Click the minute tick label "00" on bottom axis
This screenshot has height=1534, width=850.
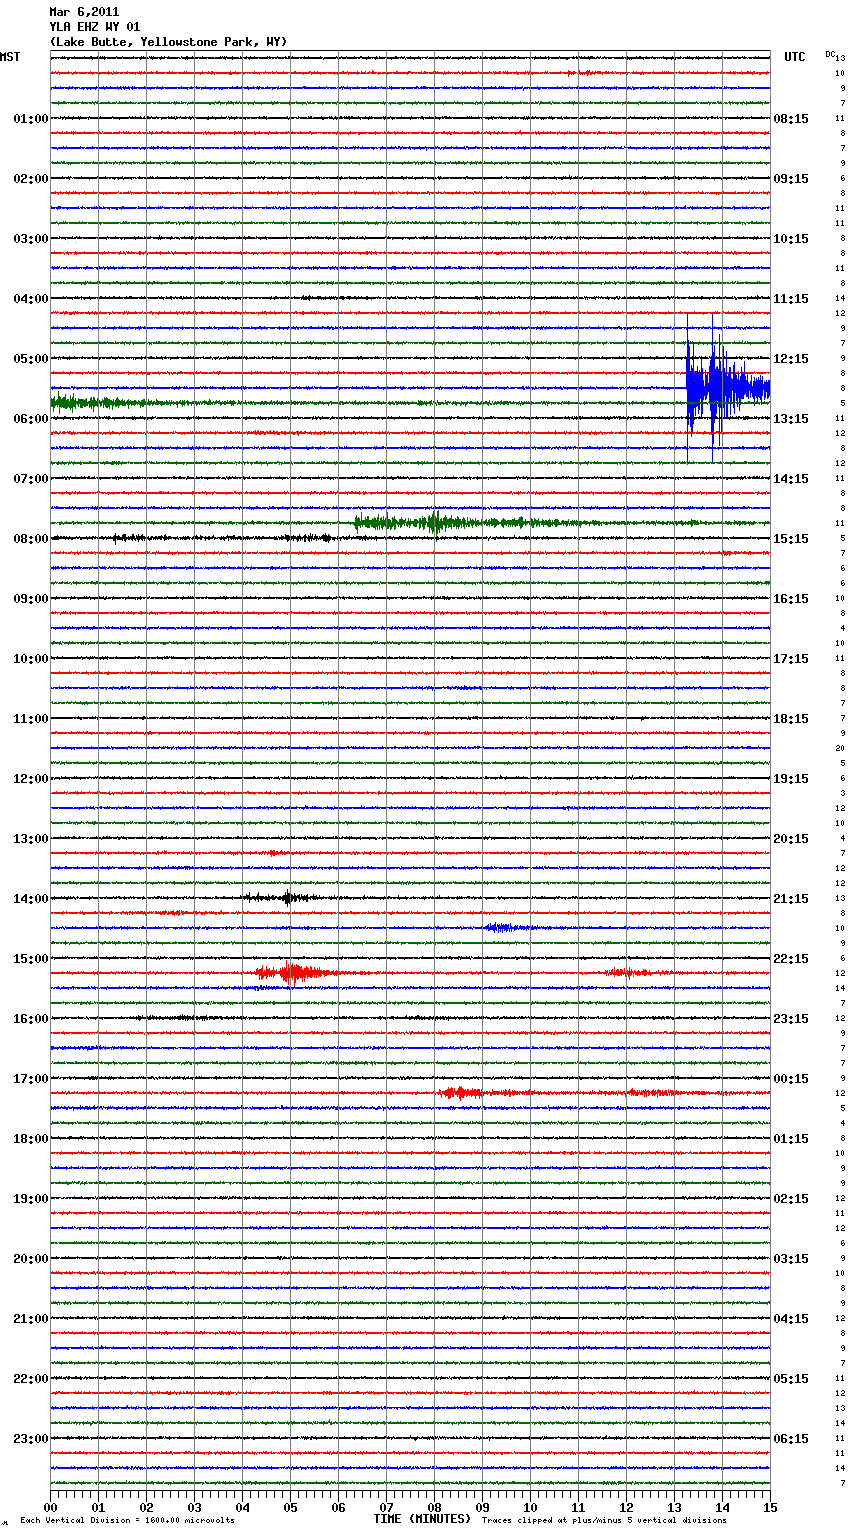51,1507
